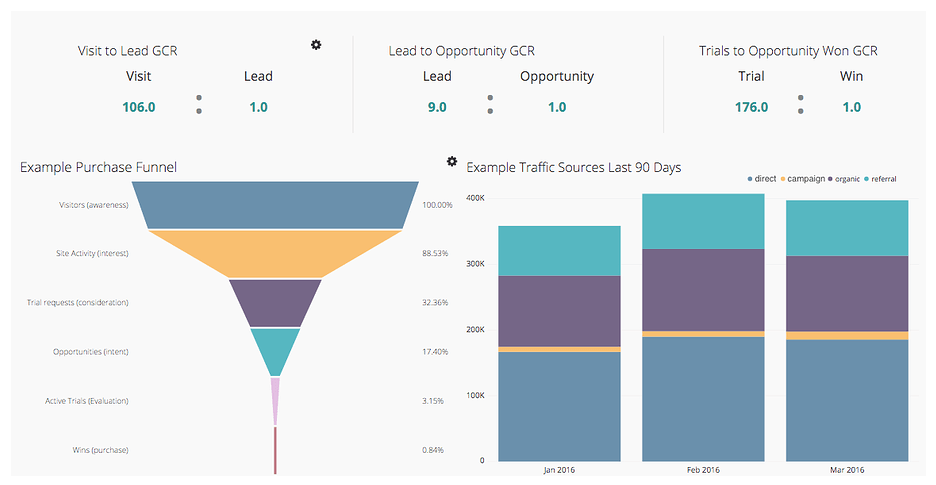
Task: Click the Visitors (awareness) funnel segment
Action: tap(275, 205)
